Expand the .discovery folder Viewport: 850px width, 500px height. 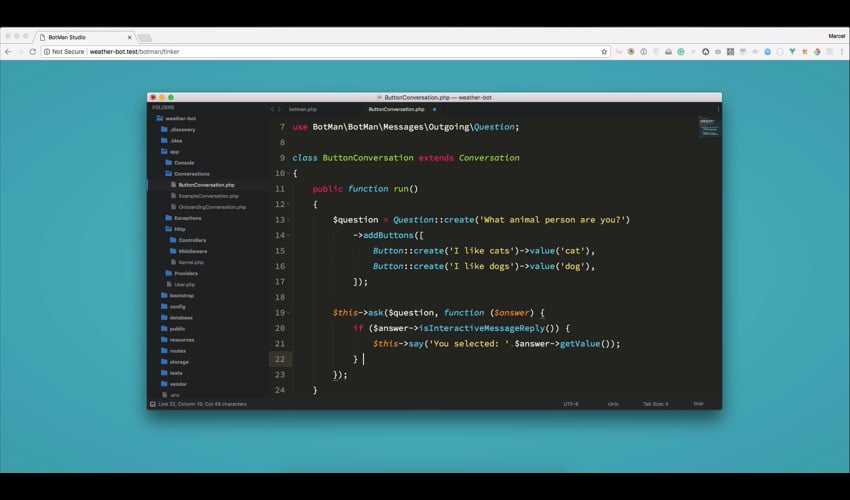(179, 130)
